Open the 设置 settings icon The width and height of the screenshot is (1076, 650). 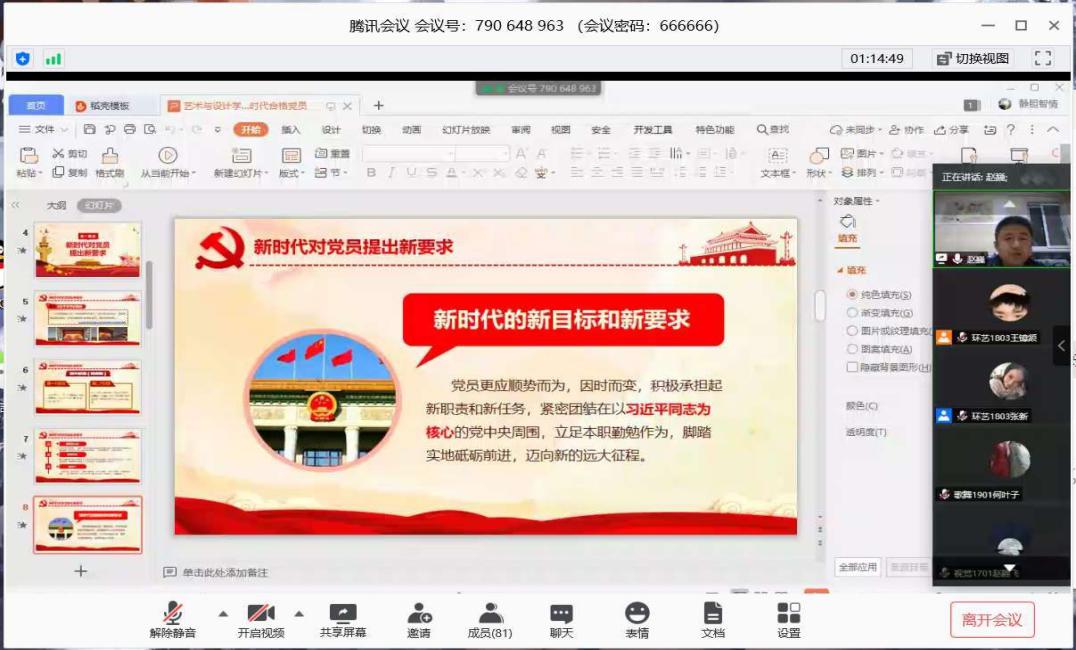pos(789,619)
